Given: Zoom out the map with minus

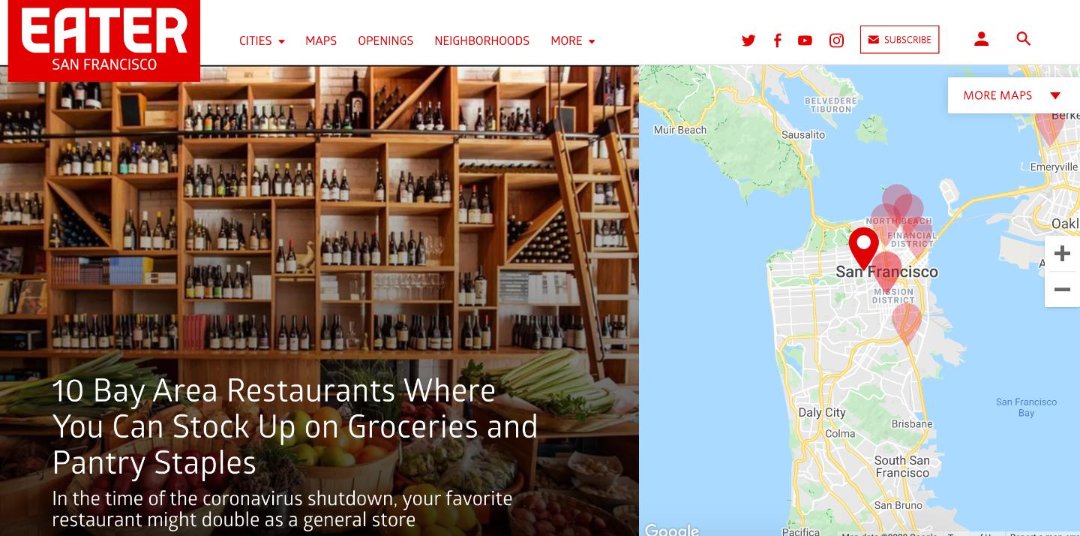Looking at the screenshot, I should 1062,289.
